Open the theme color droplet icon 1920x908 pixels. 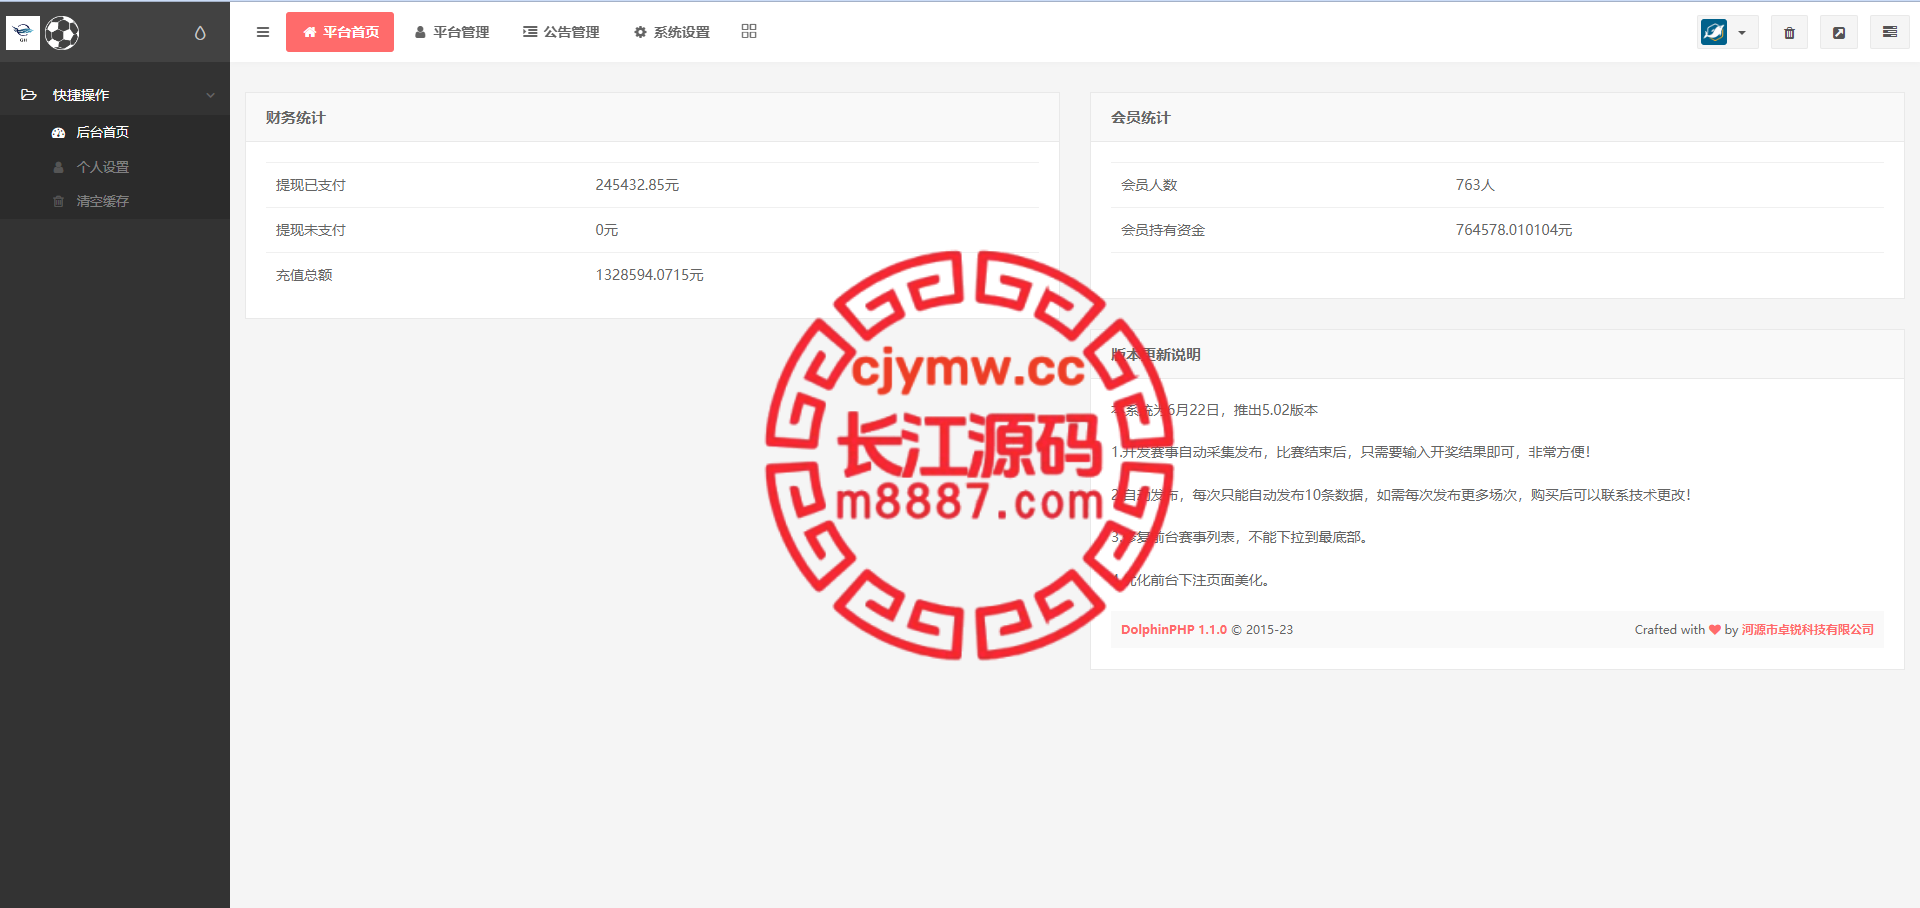click(x=200, y=33)
